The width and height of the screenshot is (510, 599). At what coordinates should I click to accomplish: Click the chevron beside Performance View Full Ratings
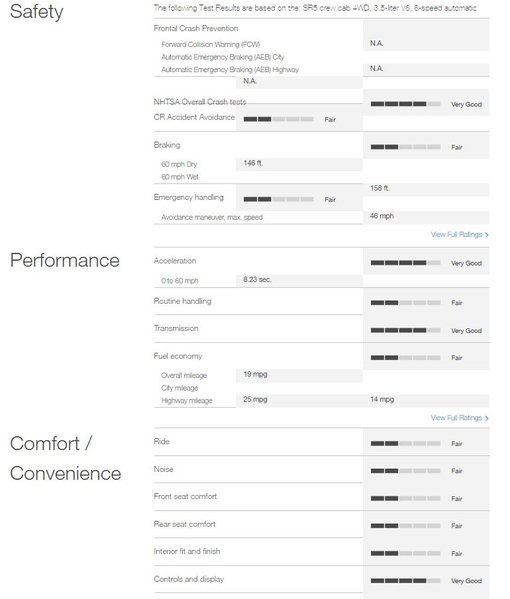tap(487, 418)
